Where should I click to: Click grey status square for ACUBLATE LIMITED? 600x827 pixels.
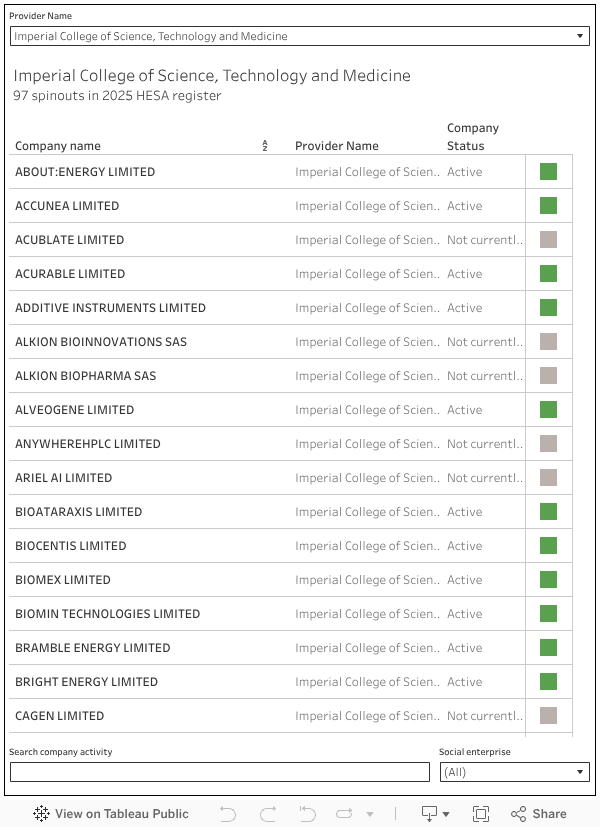point(548,240)
